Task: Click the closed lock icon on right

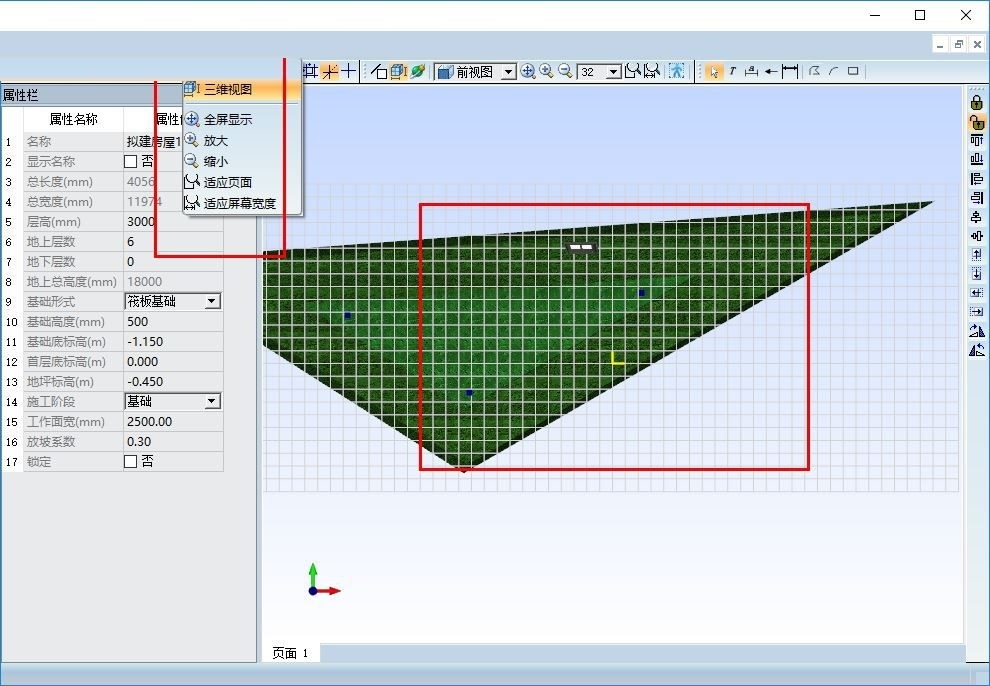Action: (977, 102)
